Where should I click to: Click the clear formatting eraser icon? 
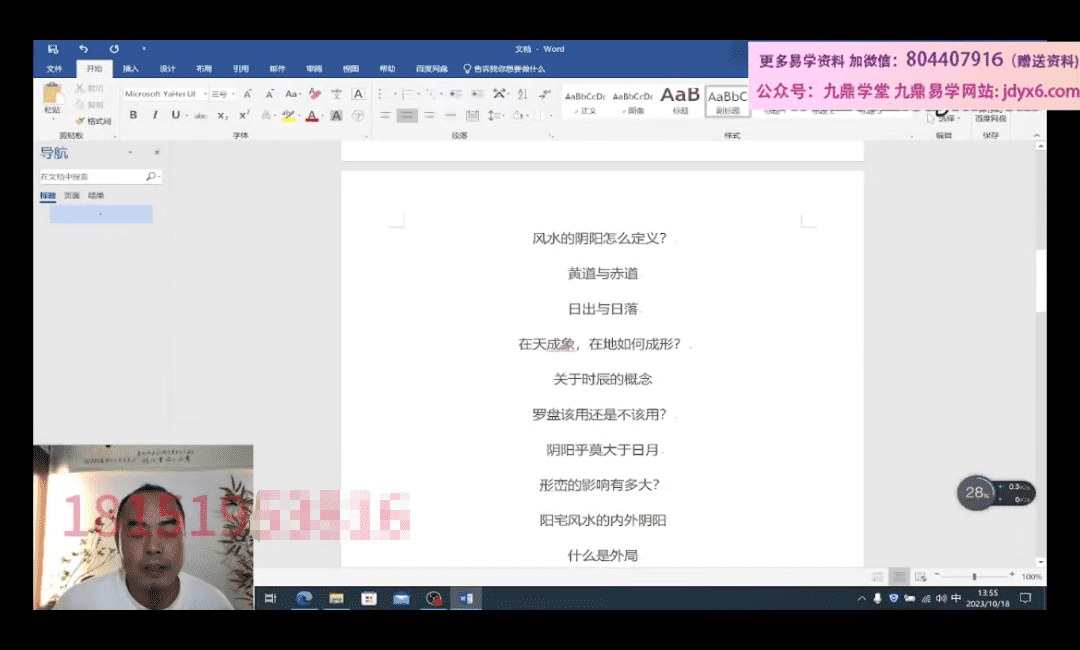[314, 94]
